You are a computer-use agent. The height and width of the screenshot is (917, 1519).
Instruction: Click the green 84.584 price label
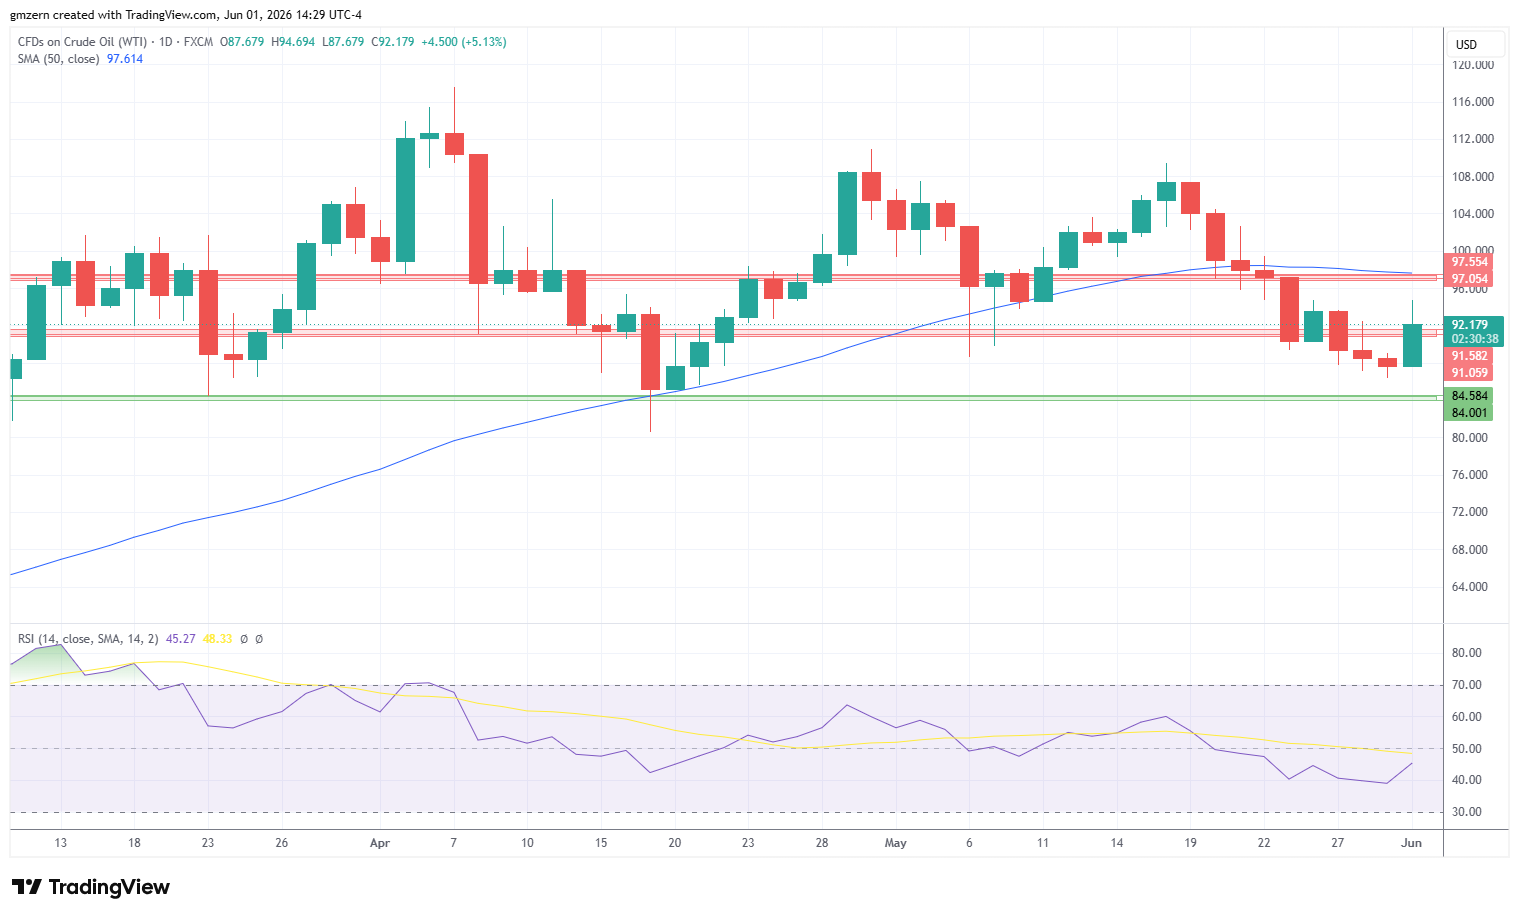click(x=1469, y=396)
